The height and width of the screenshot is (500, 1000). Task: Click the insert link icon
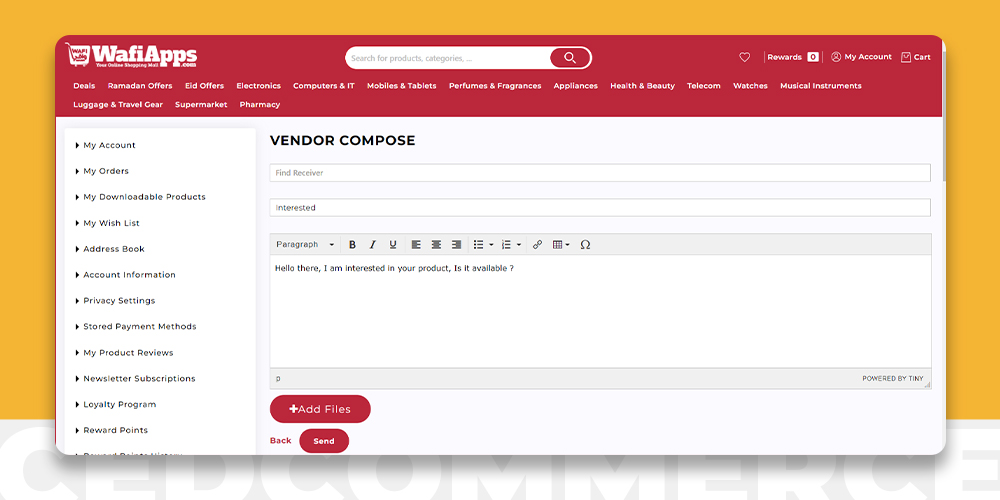[x=537, y=244]
